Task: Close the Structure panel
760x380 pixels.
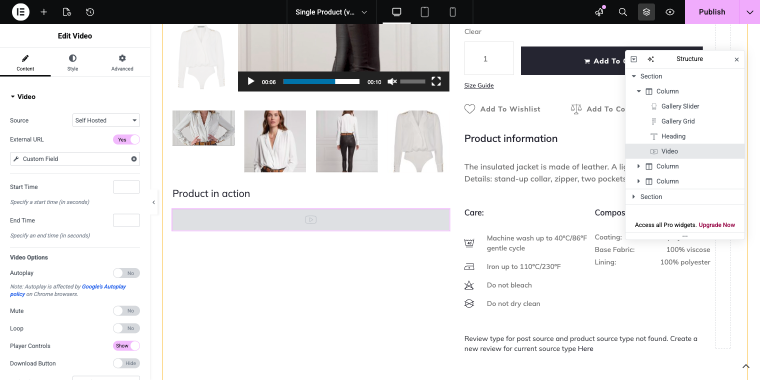Action: 737,60
